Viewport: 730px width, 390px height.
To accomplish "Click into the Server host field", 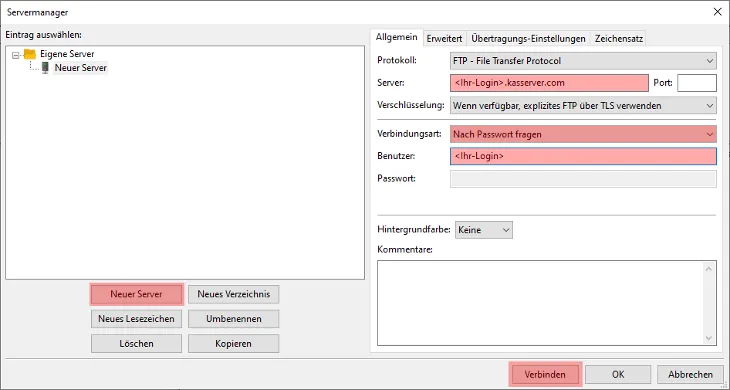I will pos(549,83).
